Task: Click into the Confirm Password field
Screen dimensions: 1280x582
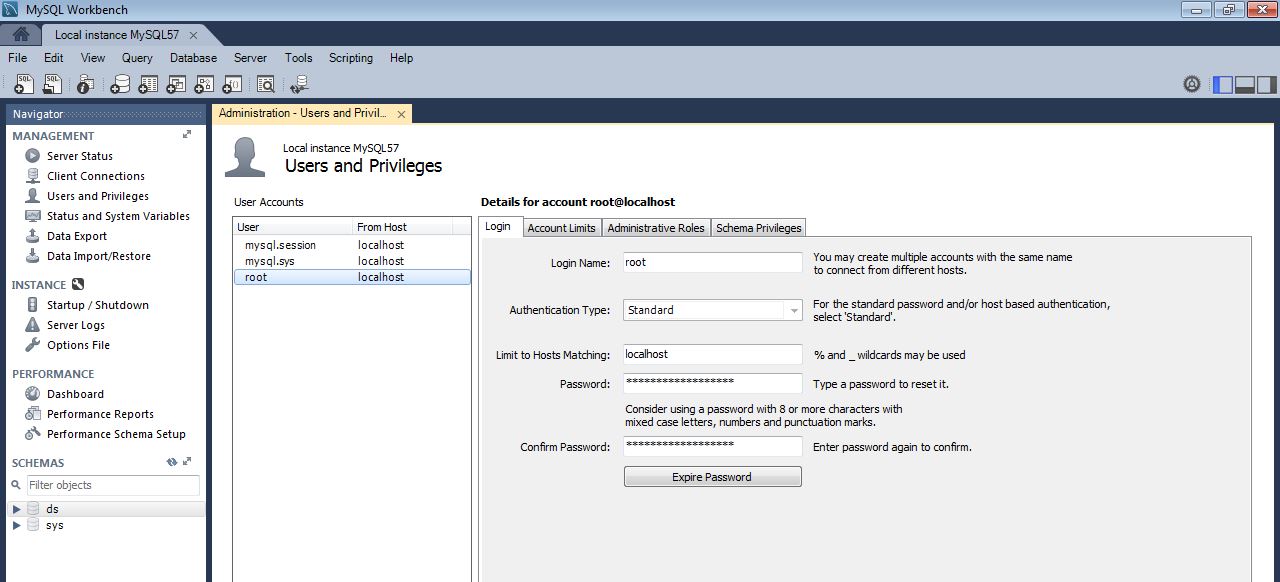Action: [x=712, y=446]
